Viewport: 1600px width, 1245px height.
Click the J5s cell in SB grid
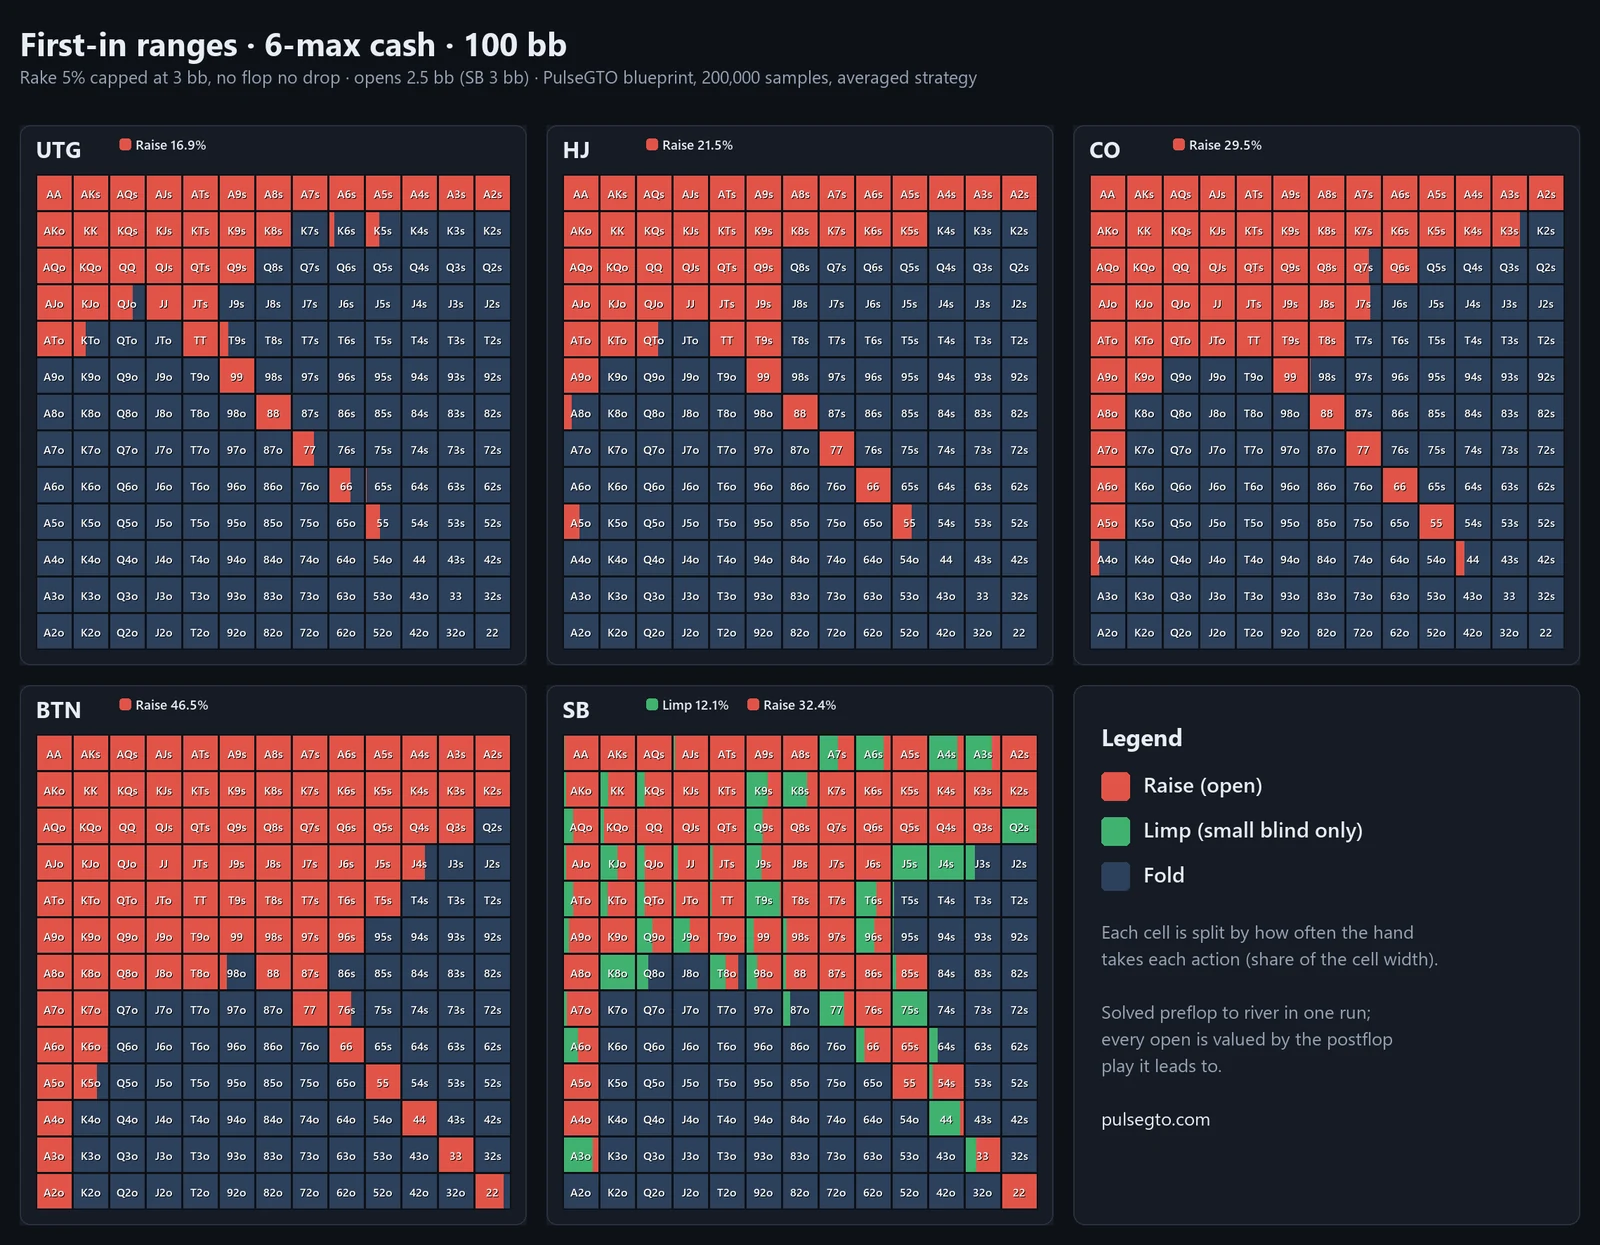[x=909, y=864]
